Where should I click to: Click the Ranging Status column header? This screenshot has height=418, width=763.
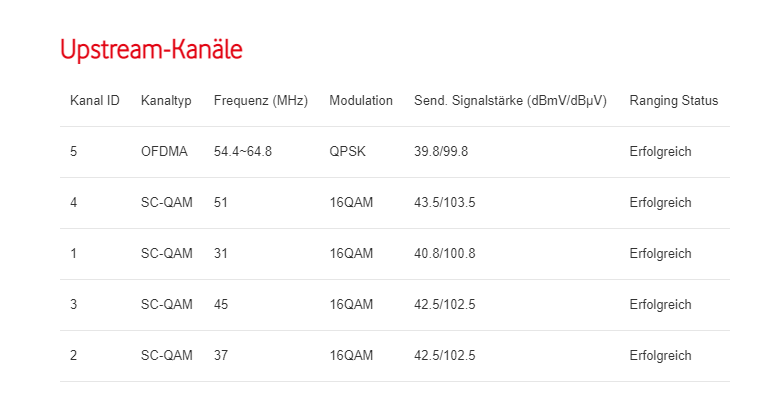point(673,101)
